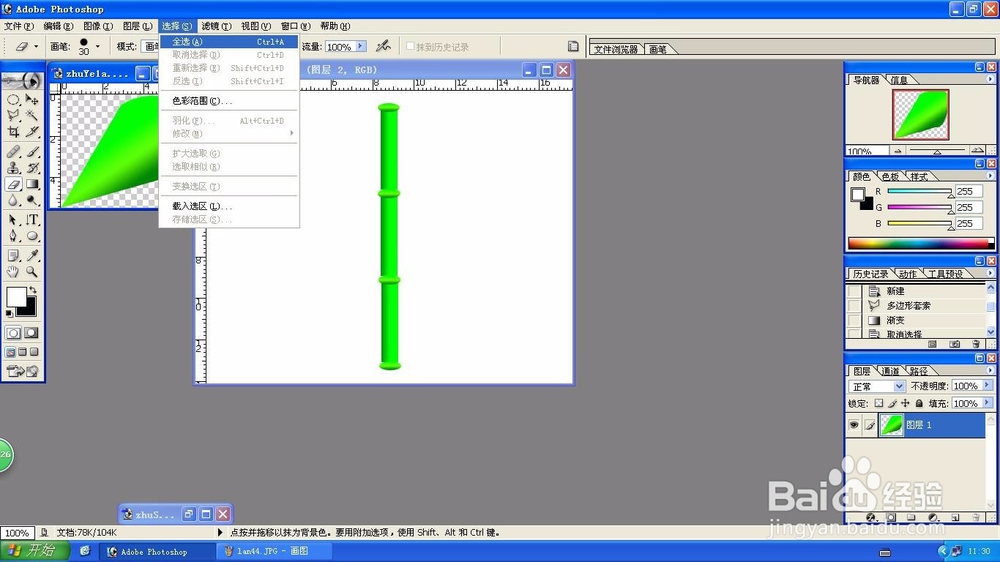The image size is (1000, 562).
Task: Switch to the 动作 tab
Action: [x=908, y=274]
